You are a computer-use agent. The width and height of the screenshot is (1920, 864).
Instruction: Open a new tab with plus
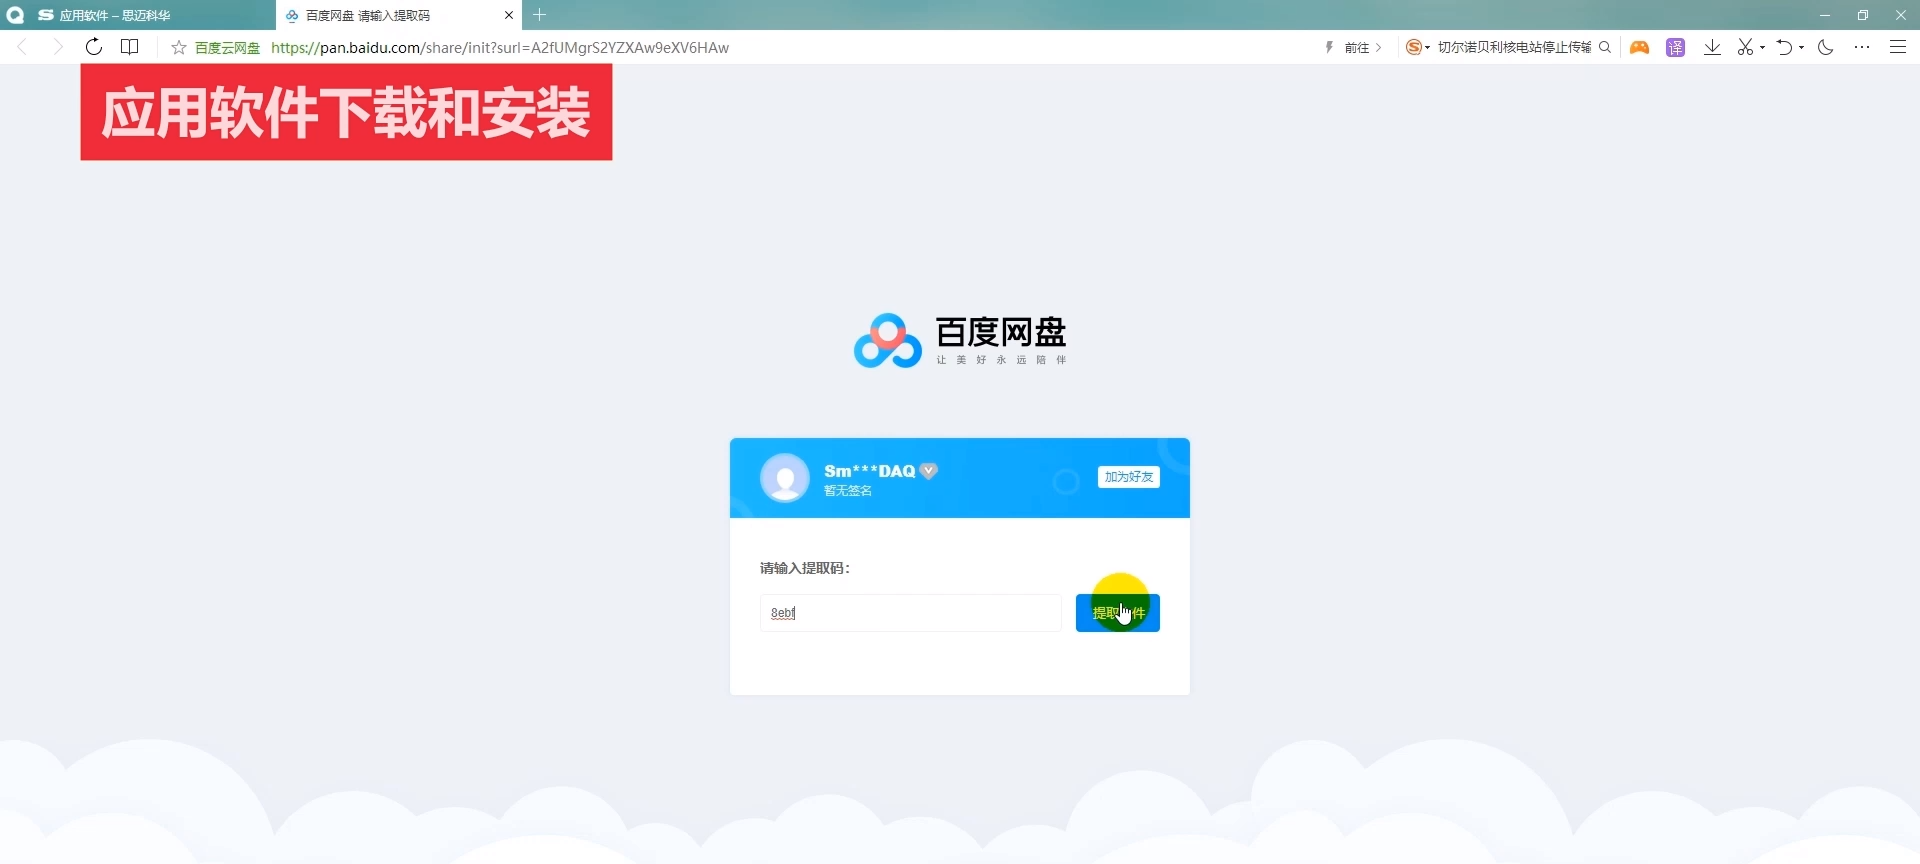pos(540,15)
